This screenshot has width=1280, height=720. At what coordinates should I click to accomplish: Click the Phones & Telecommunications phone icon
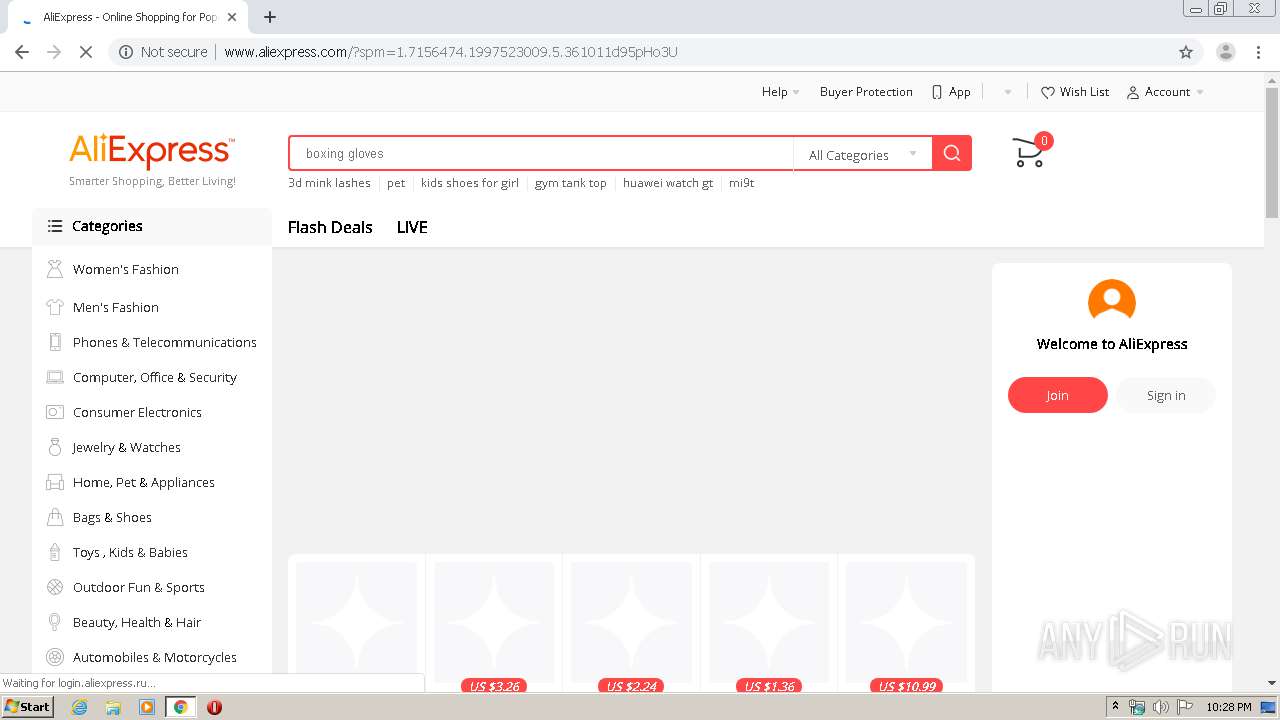[55, 342]
